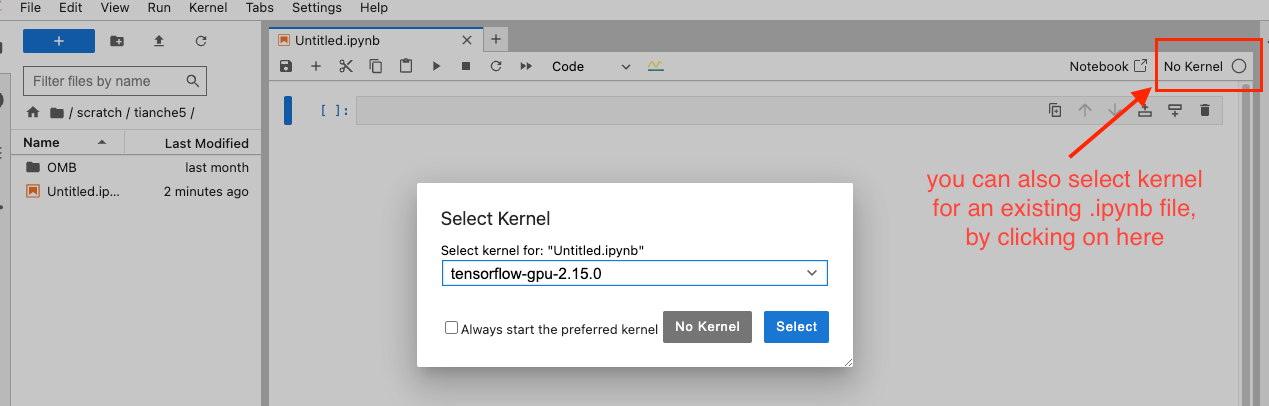
Task: Select Untitled.ipynb in the file list
Action: click(137, 191)
